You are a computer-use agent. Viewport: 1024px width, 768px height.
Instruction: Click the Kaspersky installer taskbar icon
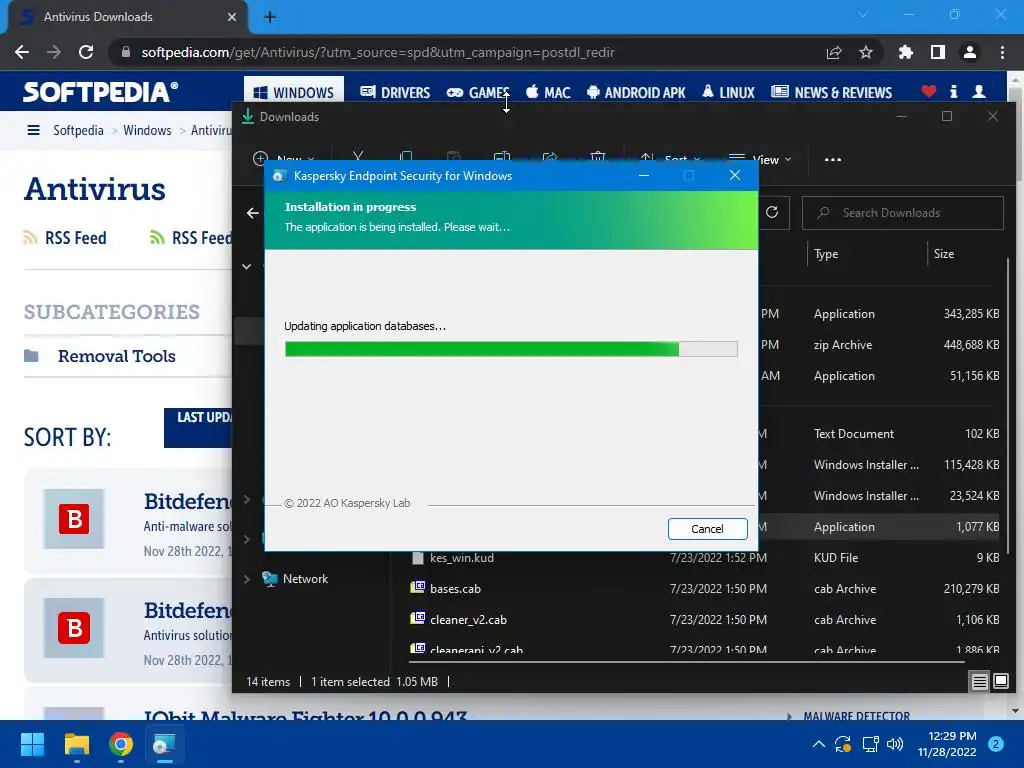(164, 744)
